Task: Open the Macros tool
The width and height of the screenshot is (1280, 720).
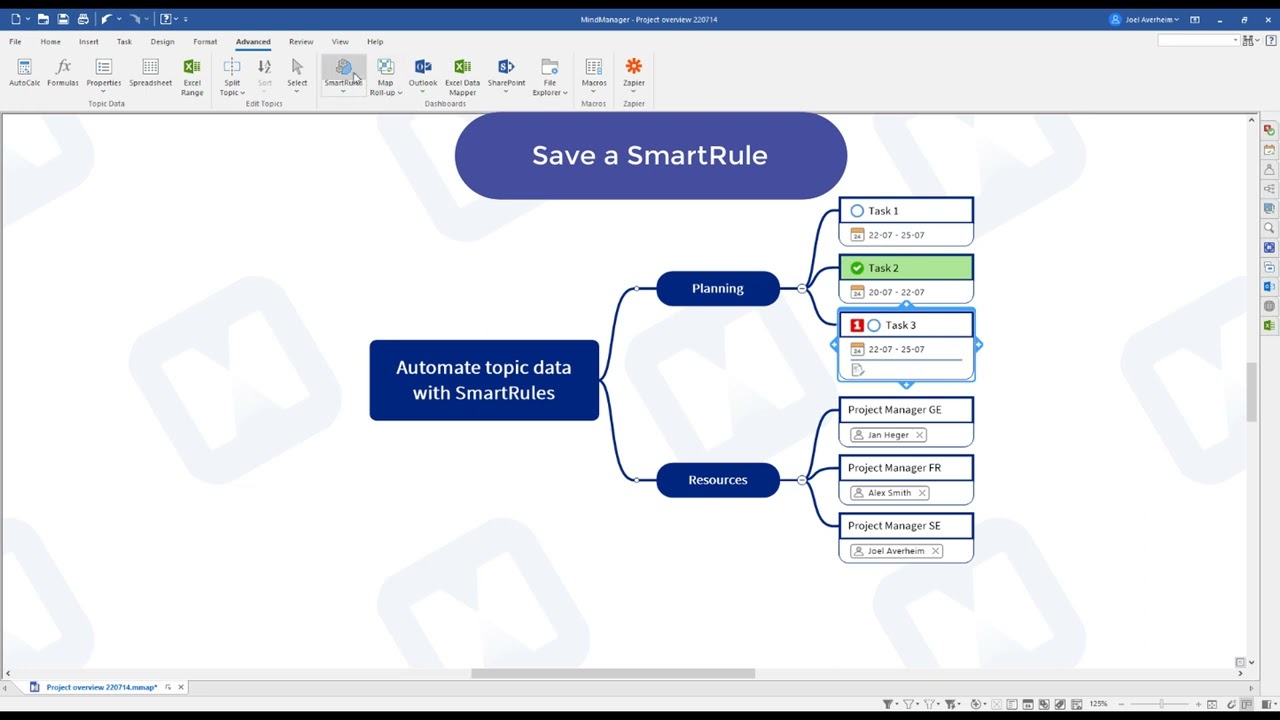Action: [x=594, y=73]
